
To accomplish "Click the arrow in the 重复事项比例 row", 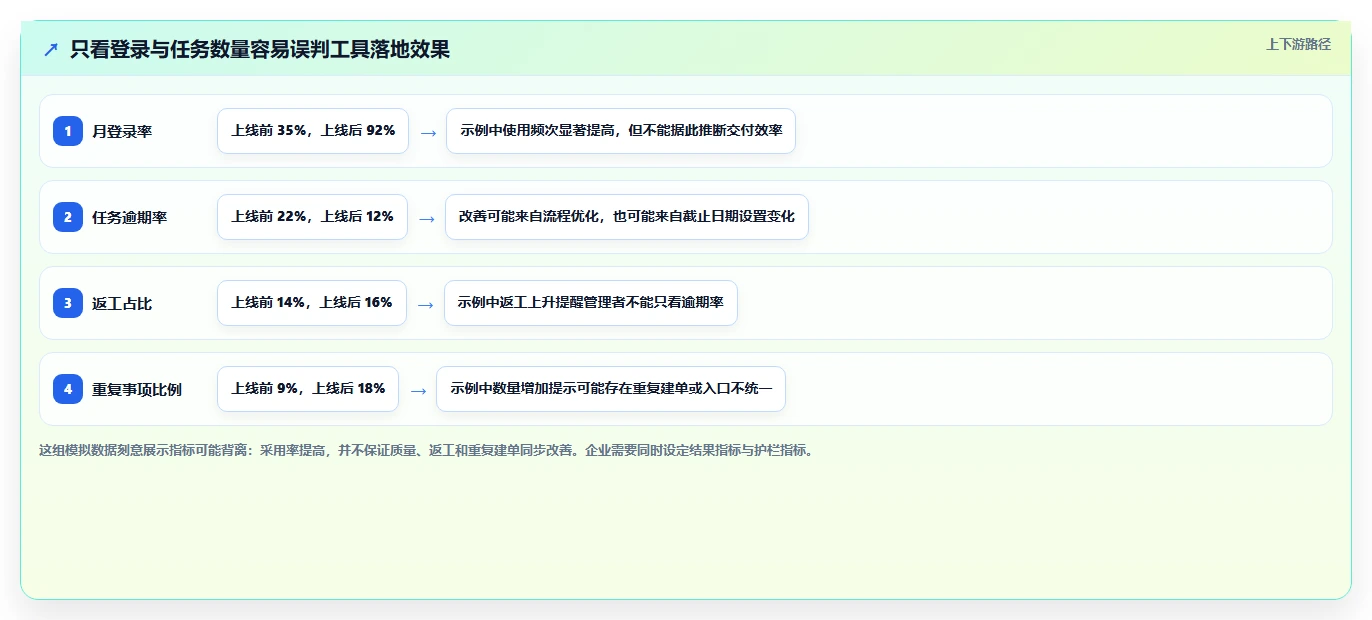I will click(x=418, y=390).
